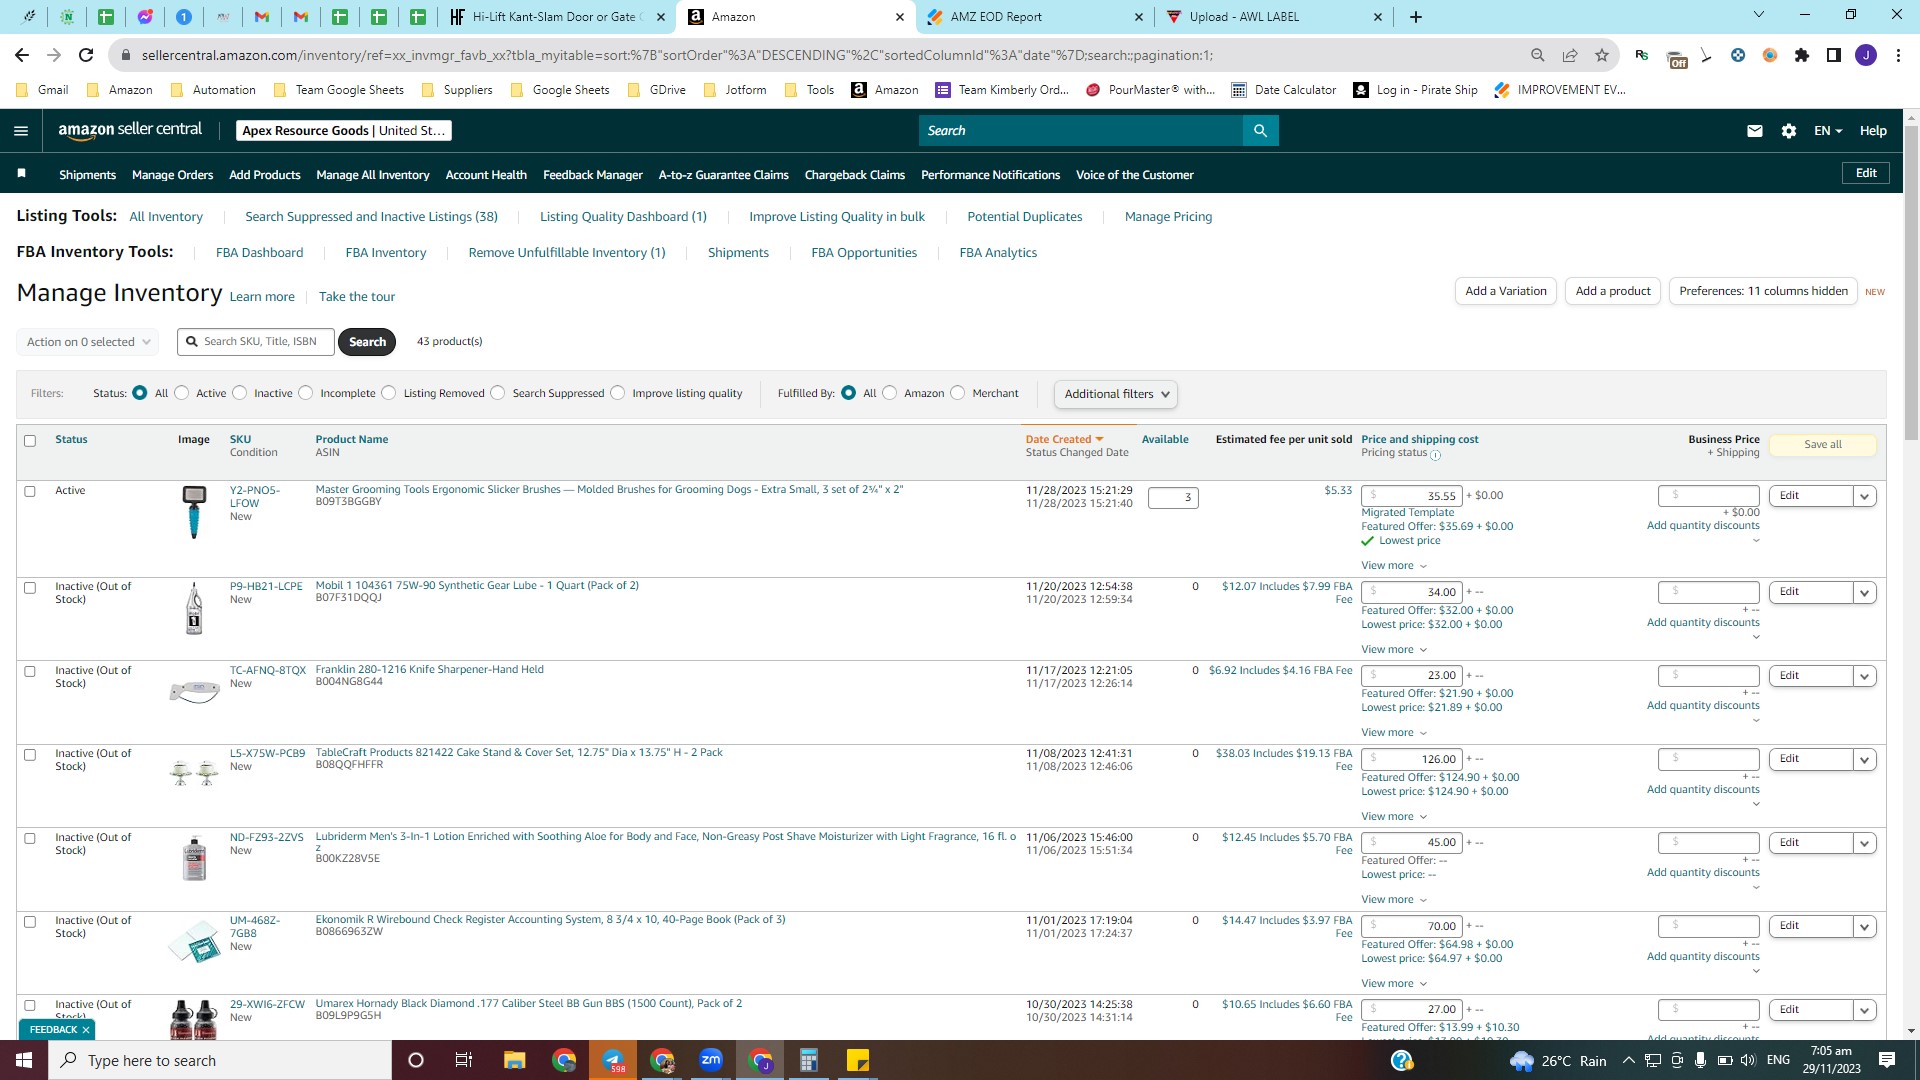Click the share page icon in address bar
This screenshot has height=1080, width=1920.
[x=1570, y=55]
